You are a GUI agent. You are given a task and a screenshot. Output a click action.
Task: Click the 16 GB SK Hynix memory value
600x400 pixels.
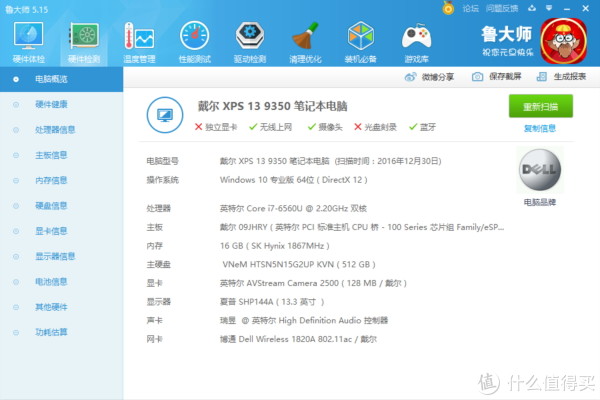coord(274,246)
